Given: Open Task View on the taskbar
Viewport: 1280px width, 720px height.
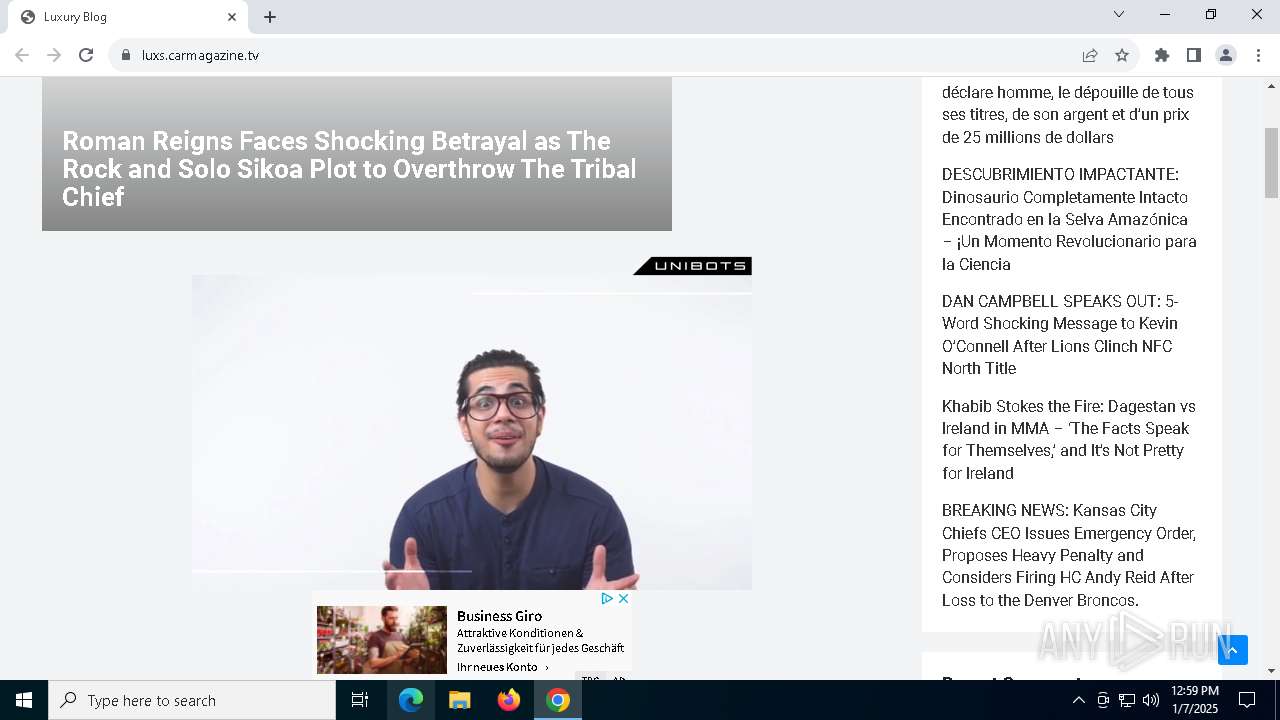Looking at the screenshot, I should tap(360, 700).
